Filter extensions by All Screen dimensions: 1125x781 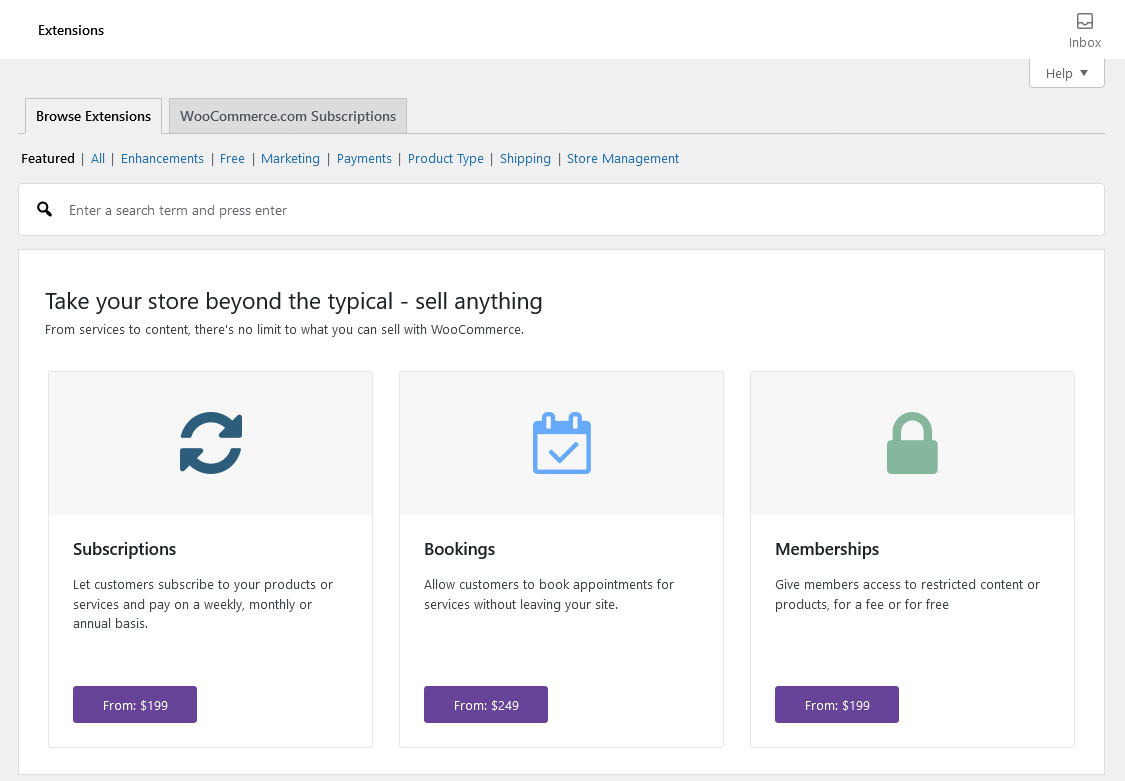tap(98, 158)
